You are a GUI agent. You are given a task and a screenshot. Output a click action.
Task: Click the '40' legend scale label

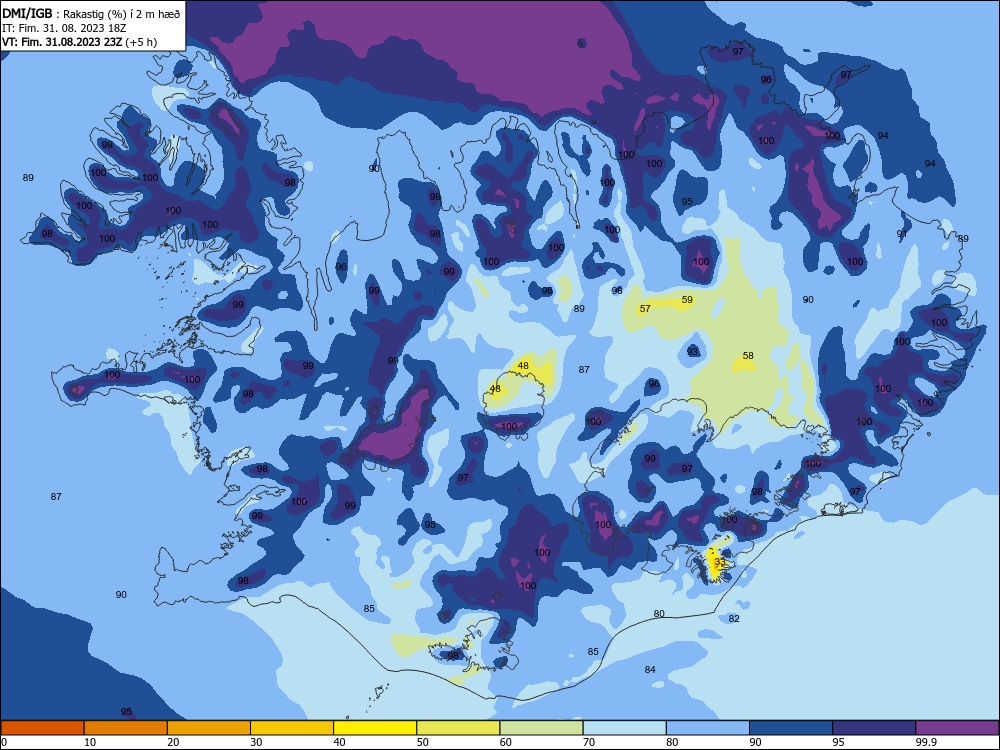pyautogui.click(x=339, y=742)
